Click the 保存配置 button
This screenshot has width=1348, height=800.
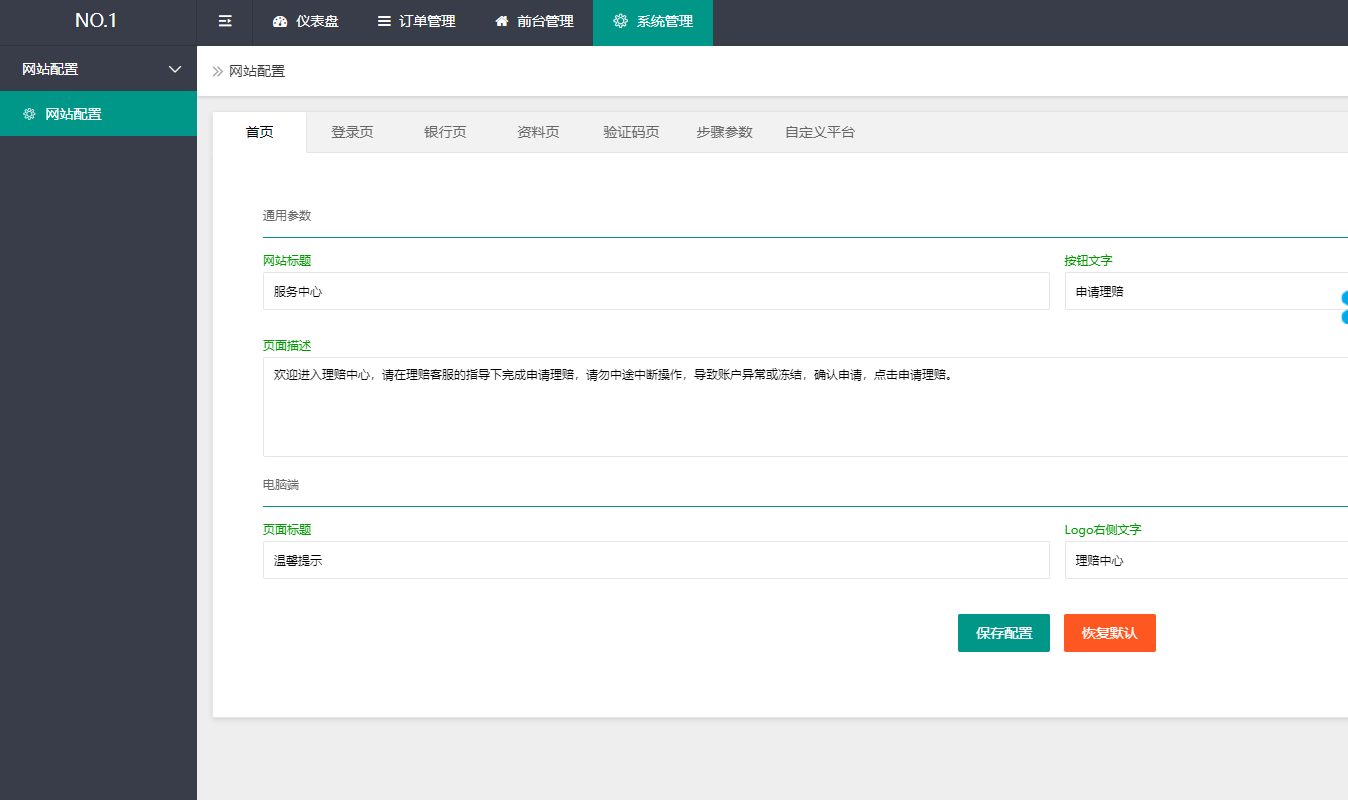[1004, 633]
